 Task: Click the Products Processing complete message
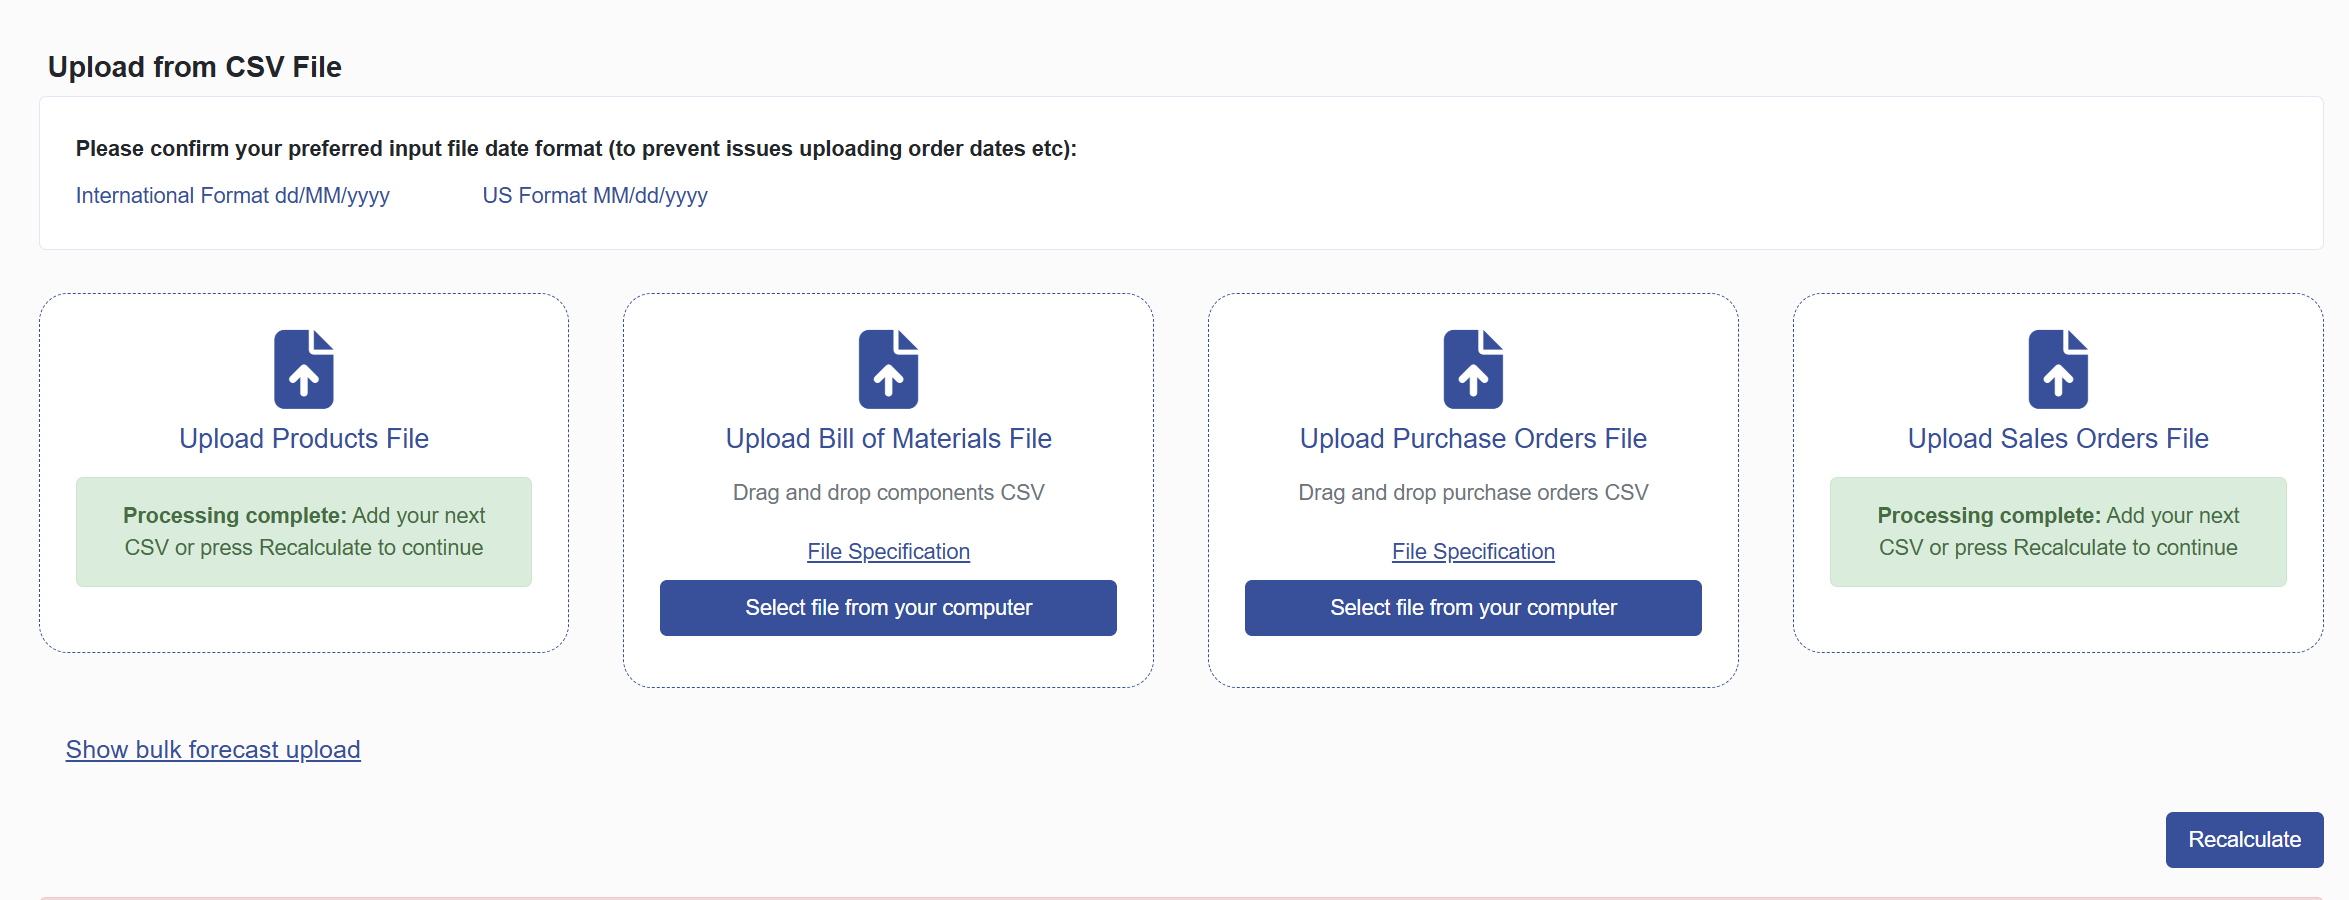pos(304,532)
